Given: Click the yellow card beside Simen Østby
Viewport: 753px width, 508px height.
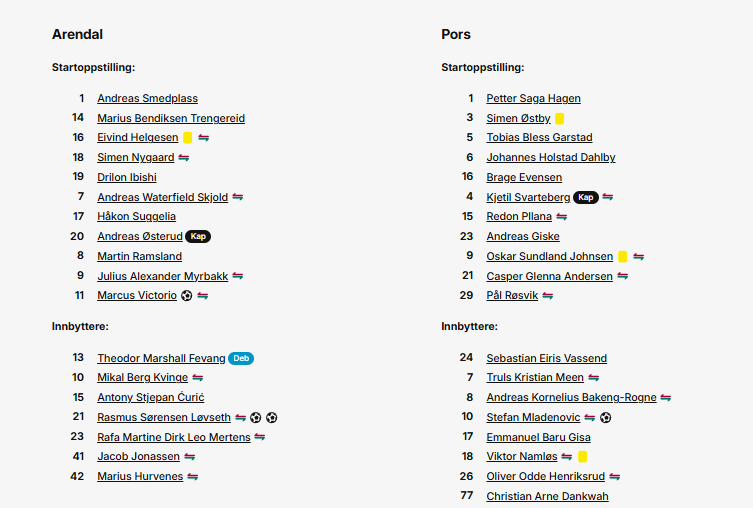Looking at the screenshot, I should (x=559, y=118).
